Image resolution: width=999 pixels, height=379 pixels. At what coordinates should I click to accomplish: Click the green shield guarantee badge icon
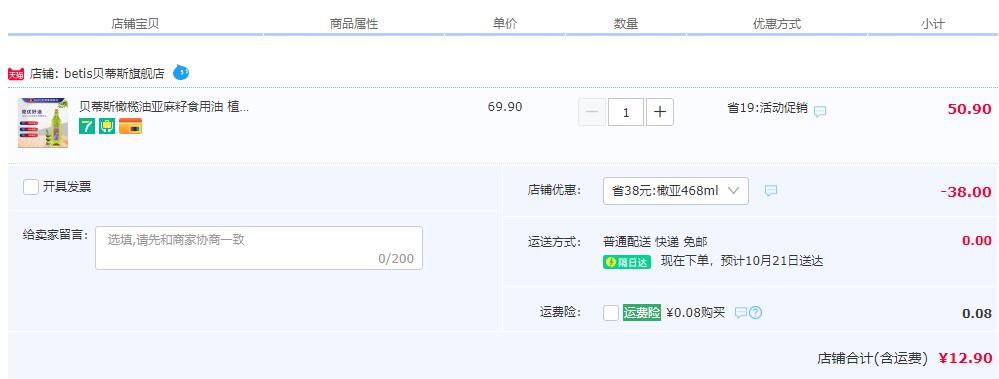(x=107, y=126)
